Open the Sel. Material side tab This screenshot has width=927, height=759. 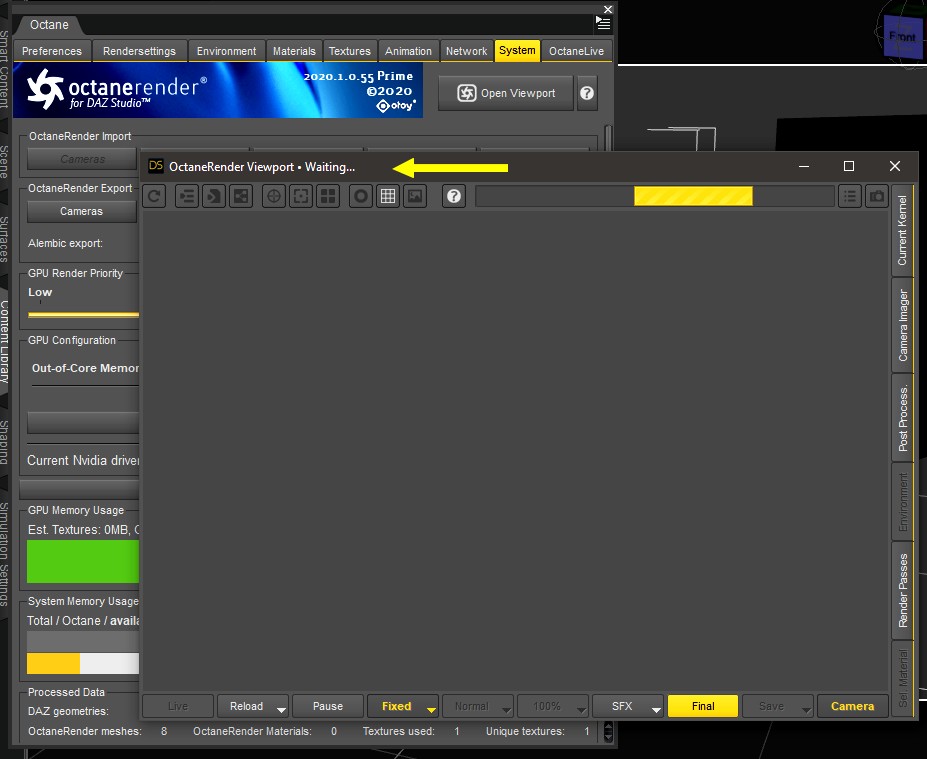(902, 678)
